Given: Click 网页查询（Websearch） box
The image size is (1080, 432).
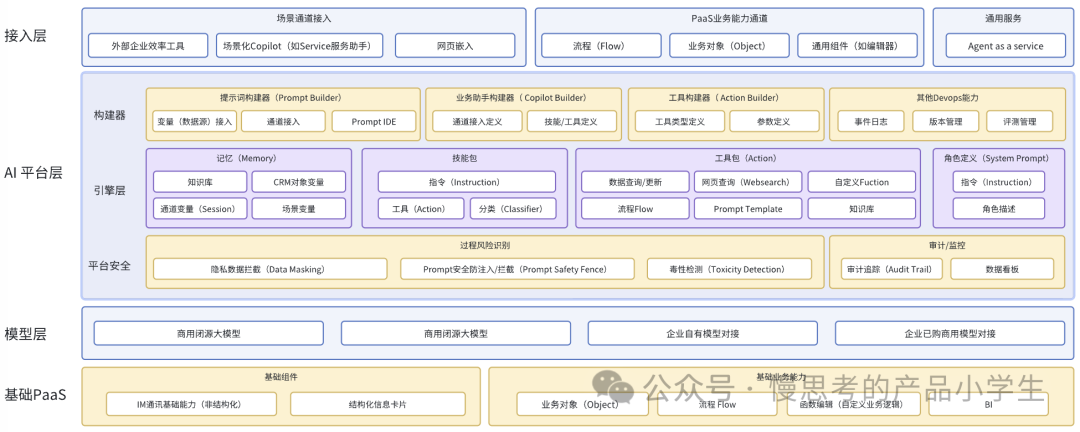Looking at the screenshot, I should [748, 183].
